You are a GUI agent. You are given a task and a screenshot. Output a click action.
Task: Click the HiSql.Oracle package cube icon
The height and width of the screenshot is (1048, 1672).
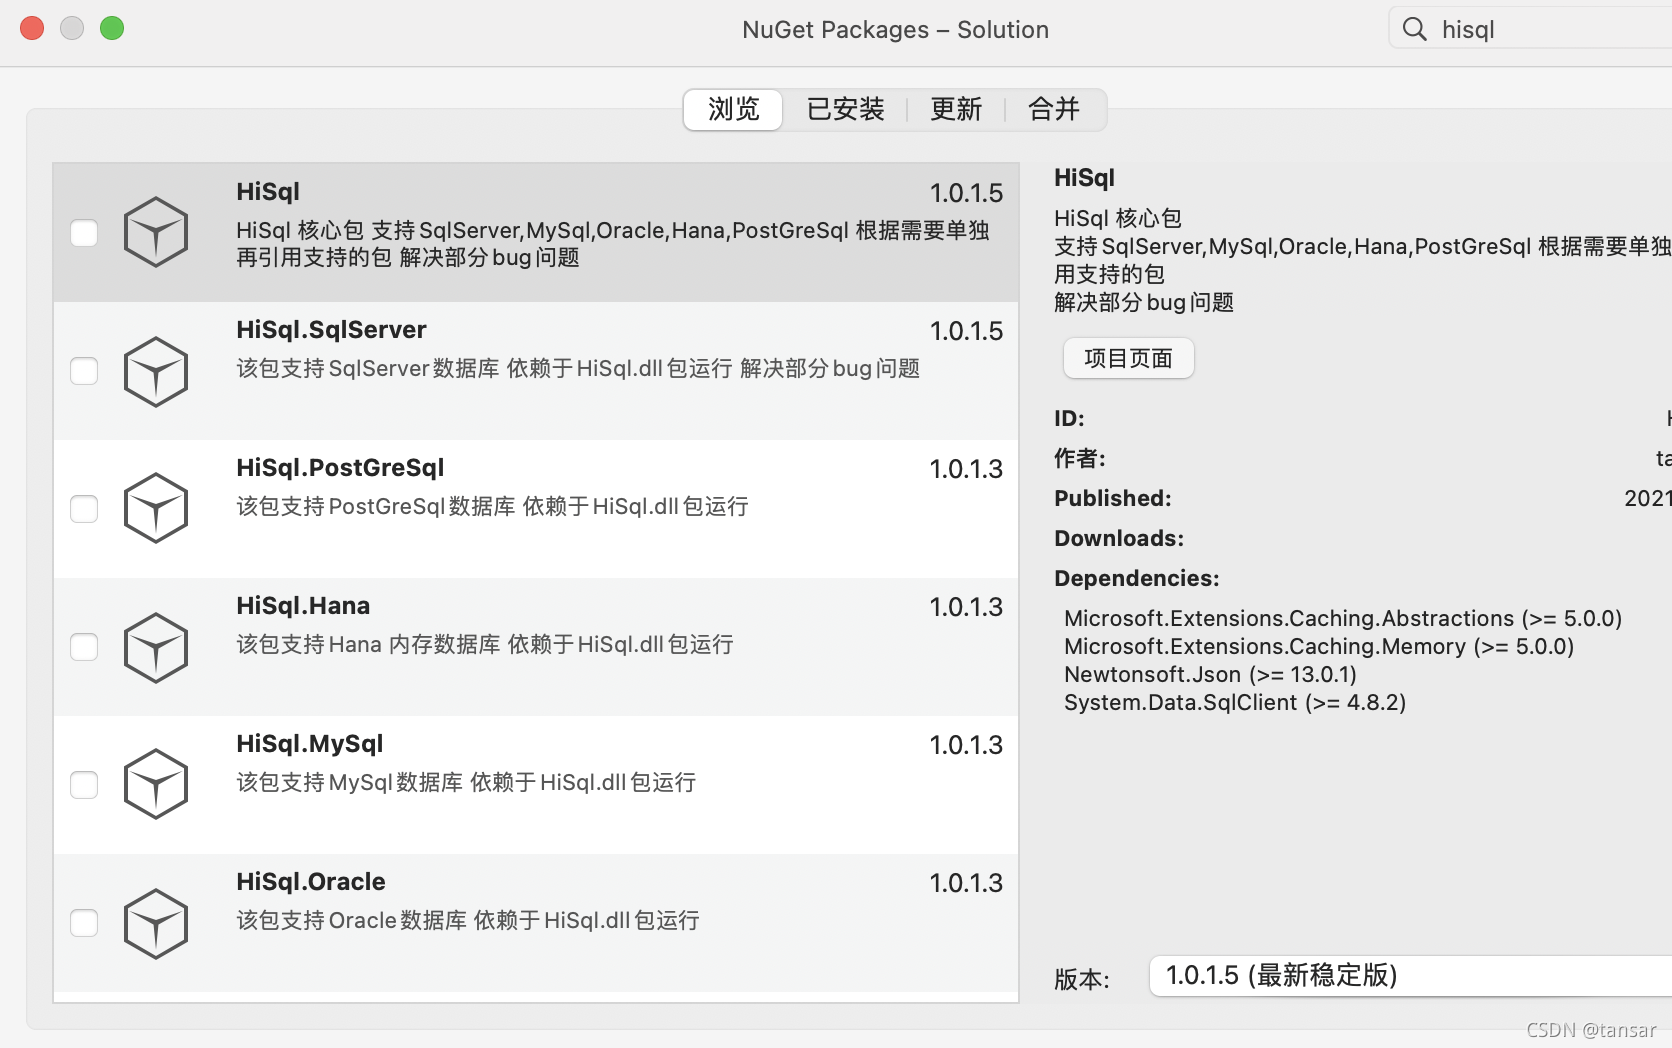156,923
